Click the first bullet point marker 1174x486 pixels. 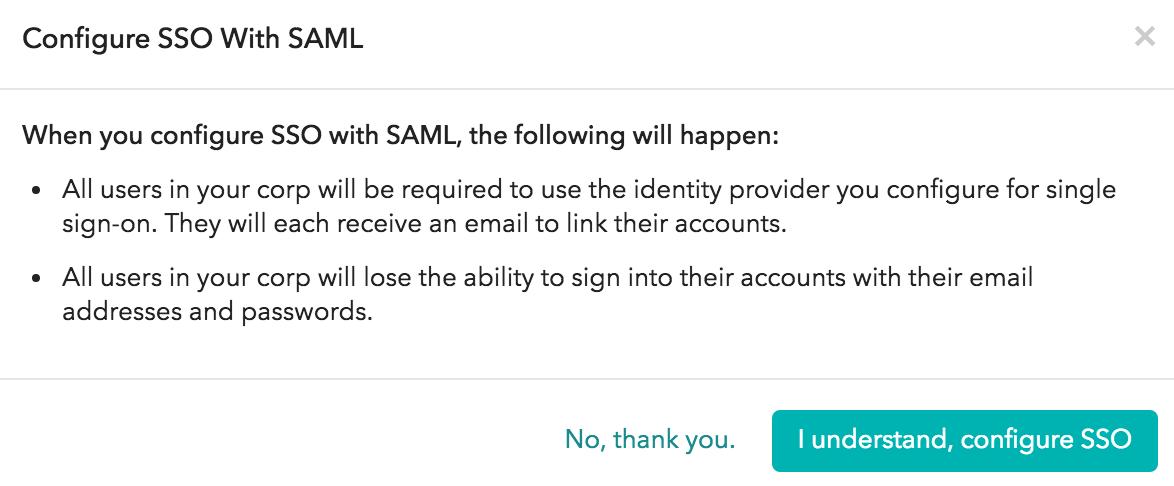click(37, 190)
